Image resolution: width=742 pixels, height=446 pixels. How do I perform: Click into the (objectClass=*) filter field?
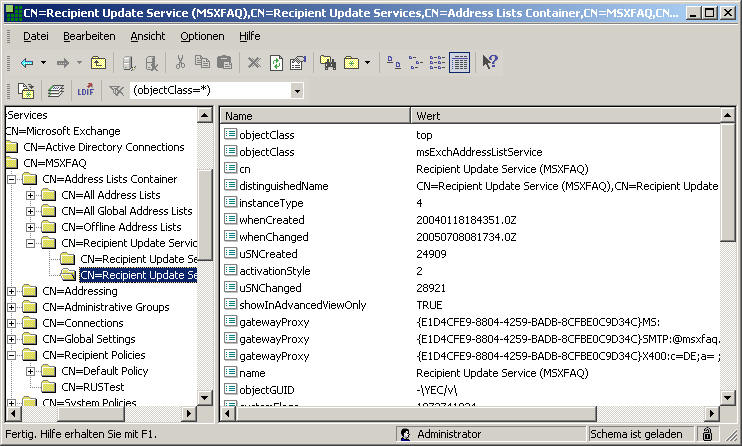pos(211,90)
